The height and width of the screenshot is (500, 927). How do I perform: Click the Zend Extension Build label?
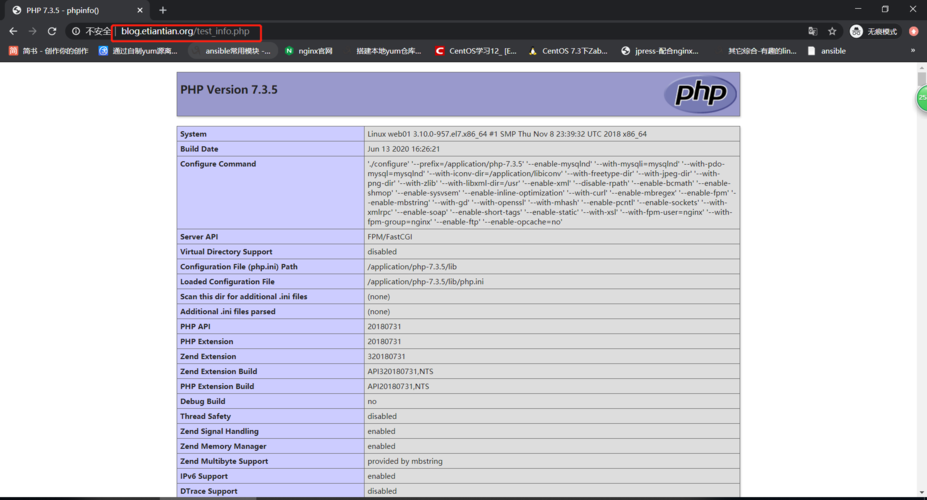pyautogui.click(x=219, y=371)
